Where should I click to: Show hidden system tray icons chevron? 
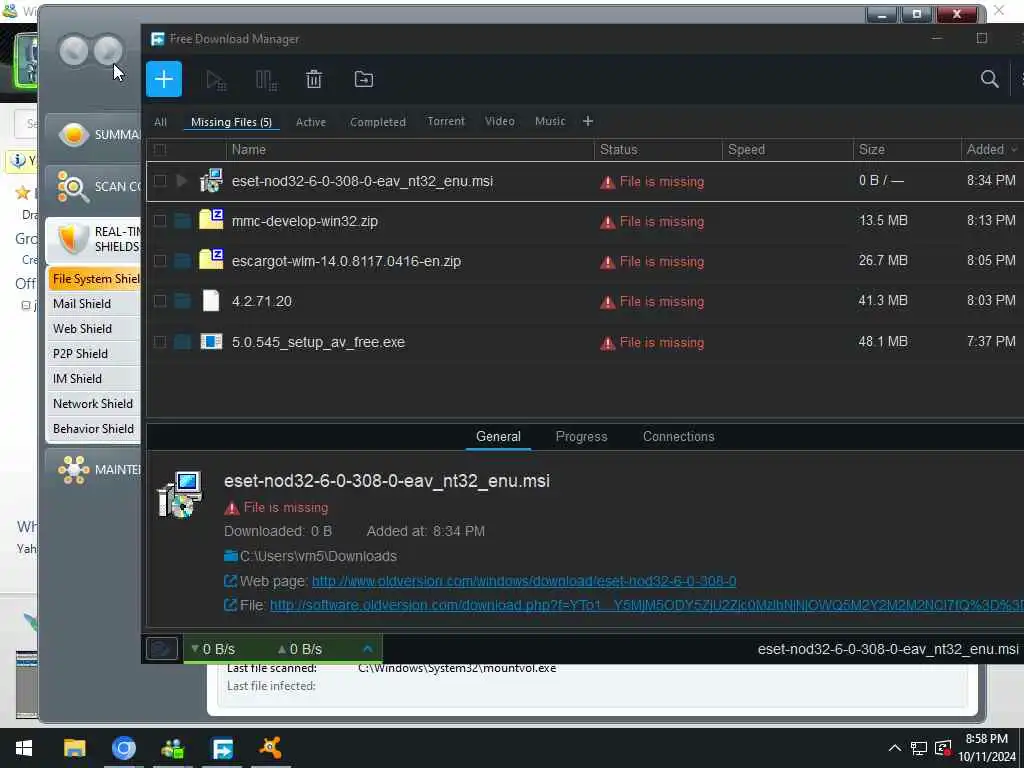pos(895,748)
